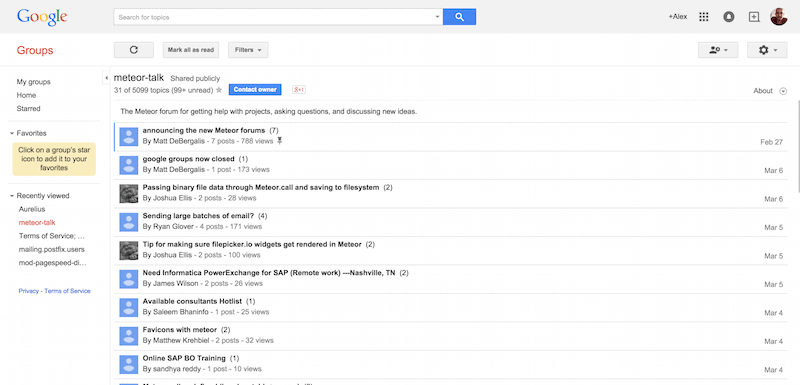Click the Google logo
This screenshot has height=385, width=800.
pos(42,17)
